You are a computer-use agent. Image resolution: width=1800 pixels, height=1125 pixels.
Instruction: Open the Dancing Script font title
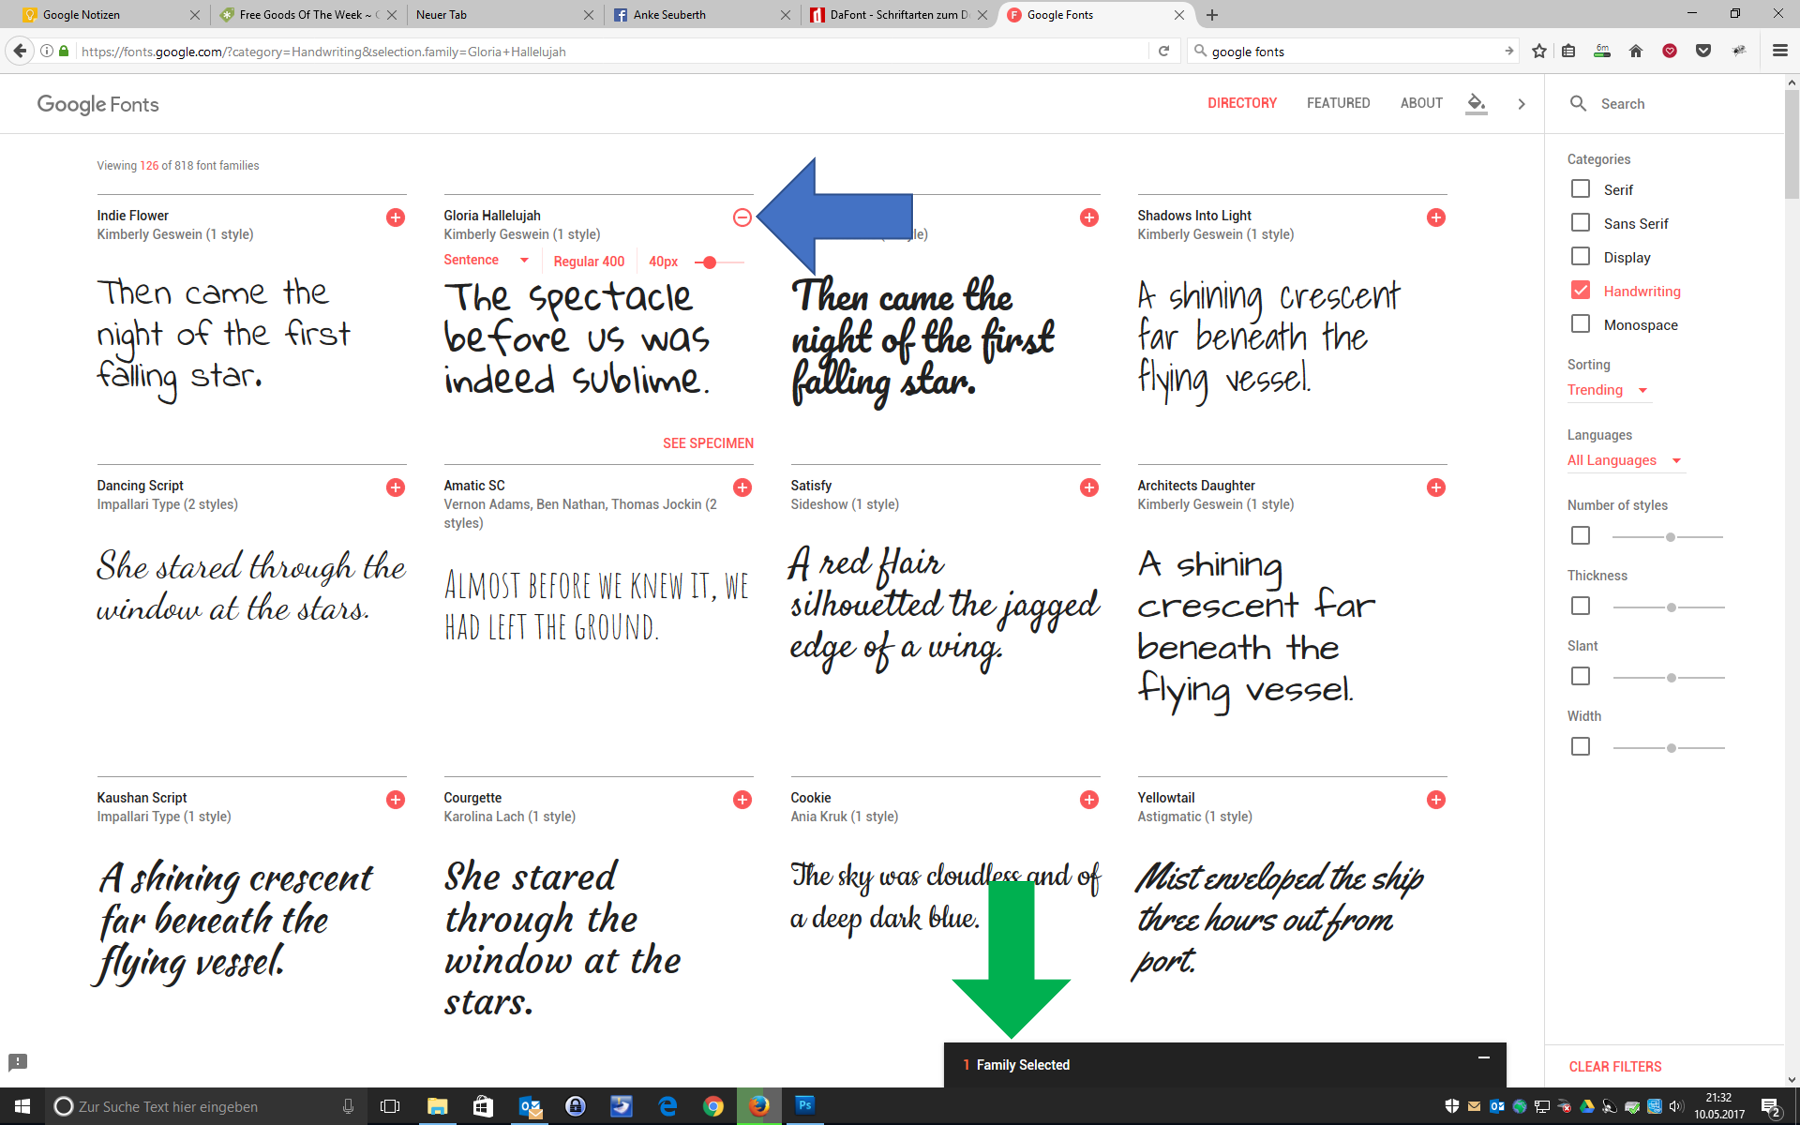[140, 486]
